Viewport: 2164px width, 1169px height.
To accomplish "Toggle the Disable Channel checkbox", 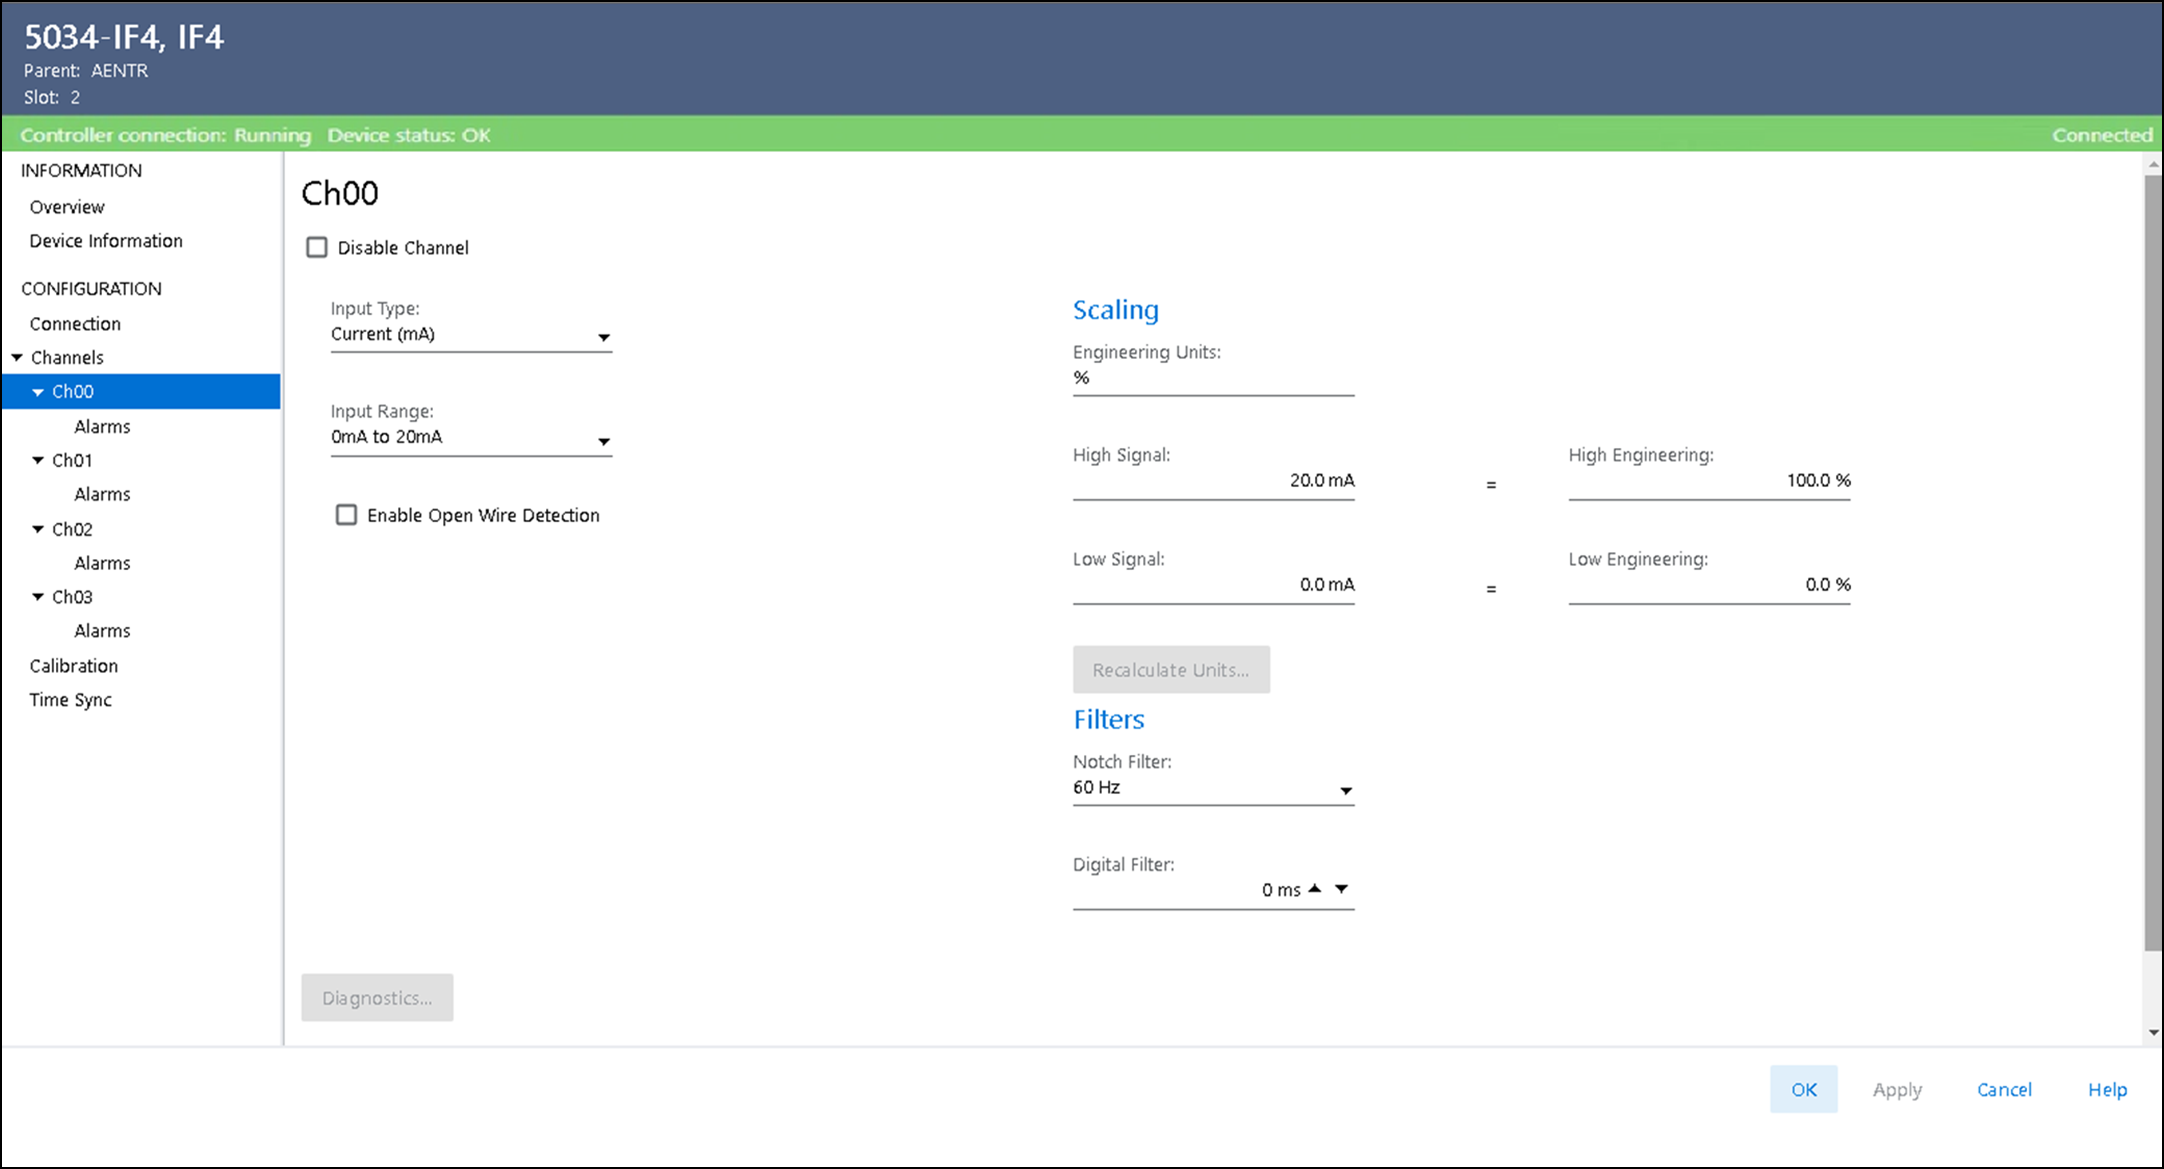I will 317,247.
